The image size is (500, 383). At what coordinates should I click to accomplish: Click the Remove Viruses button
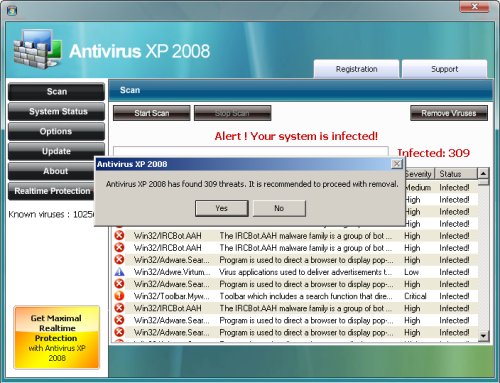pyautogui.click(x=449, y=113)
